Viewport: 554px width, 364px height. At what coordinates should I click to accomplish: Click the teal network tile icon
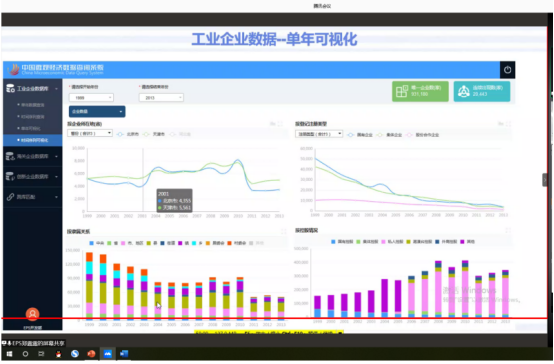pos(464,91)
